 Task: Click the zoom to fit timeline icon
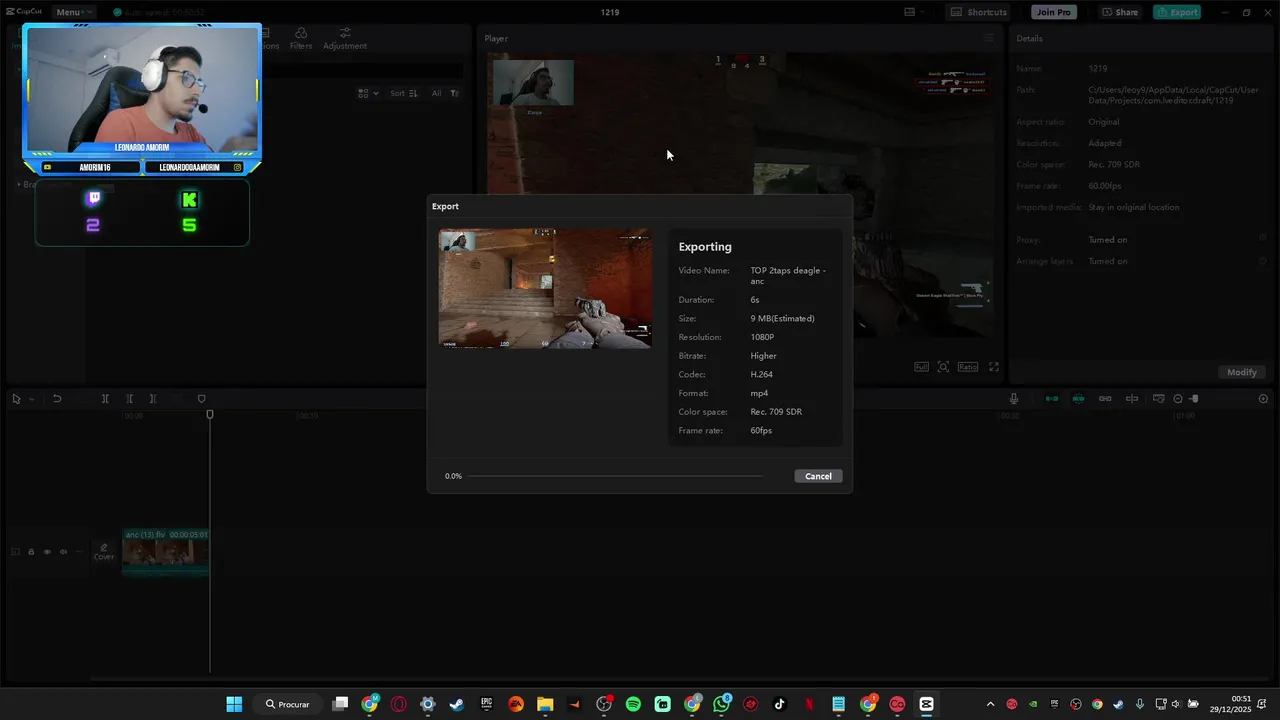pyautogui.click(x=1263, y=399)
